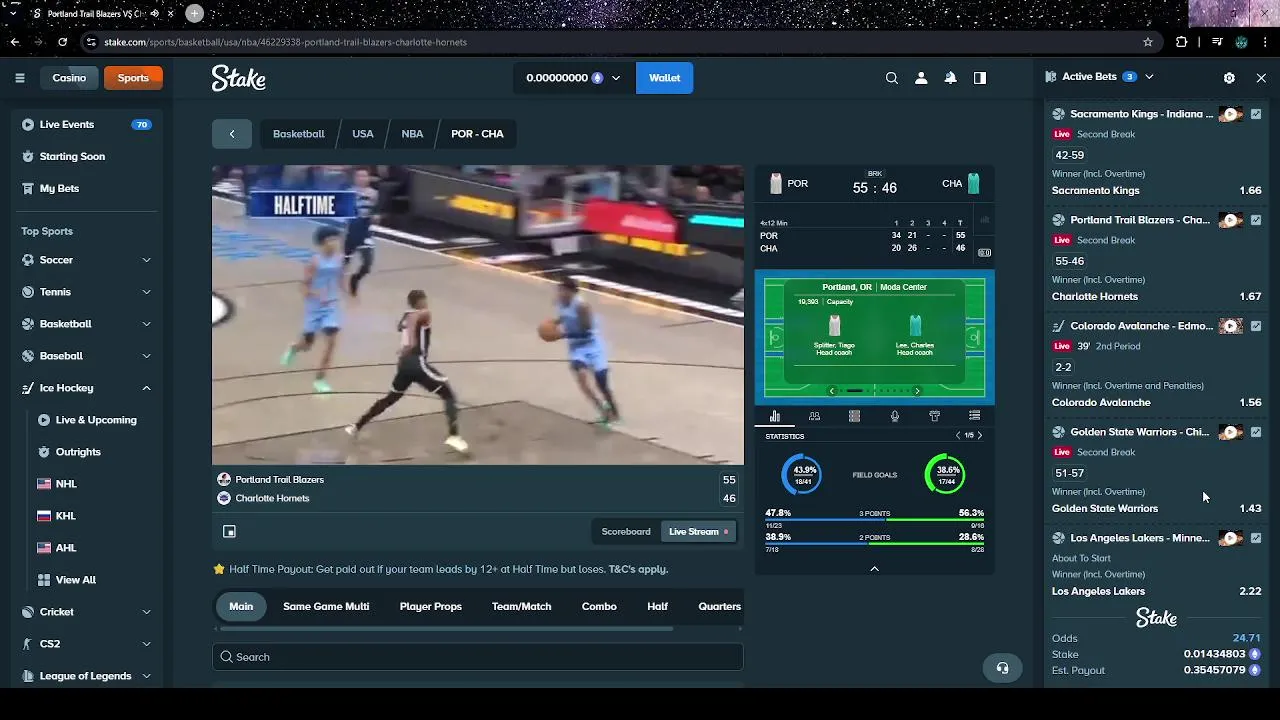The image size is (1280, 720).
Task: Expand the CS2 sidebar section
Action: [x=146, y=644]
